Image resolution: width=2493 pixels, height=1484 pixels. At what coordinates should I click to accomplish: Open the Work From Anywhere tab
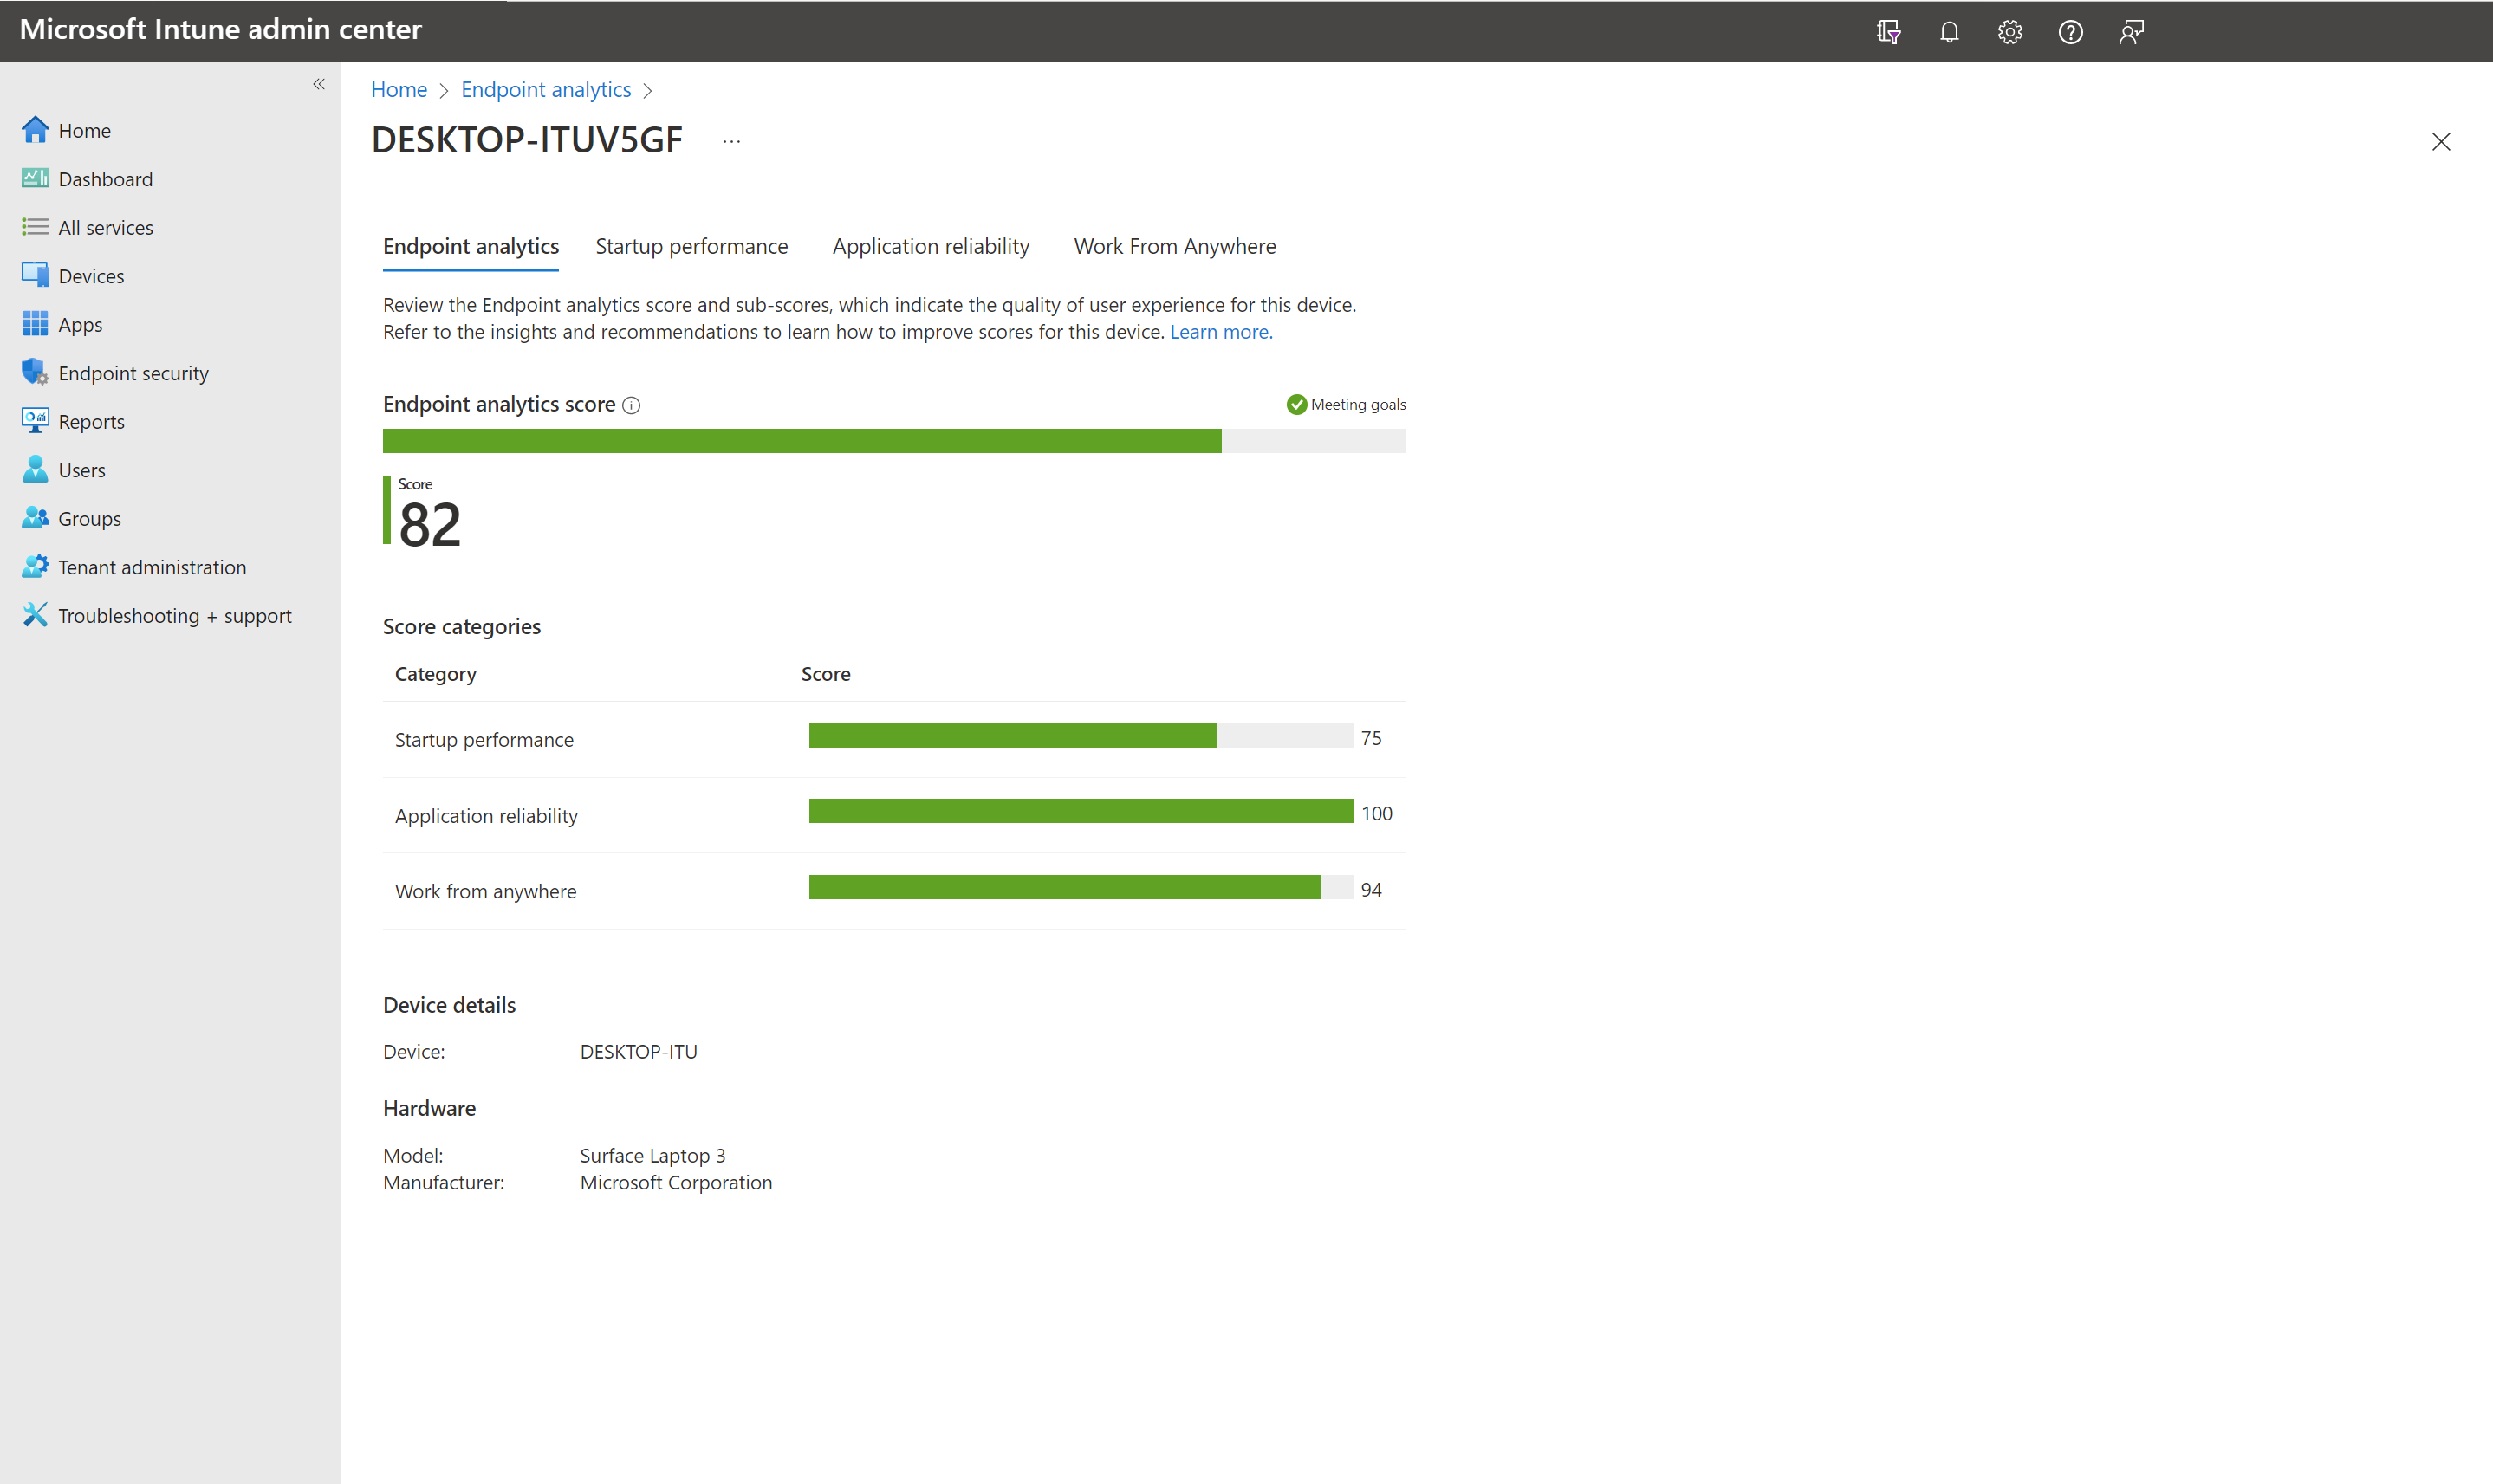[x=1174, y=246]
